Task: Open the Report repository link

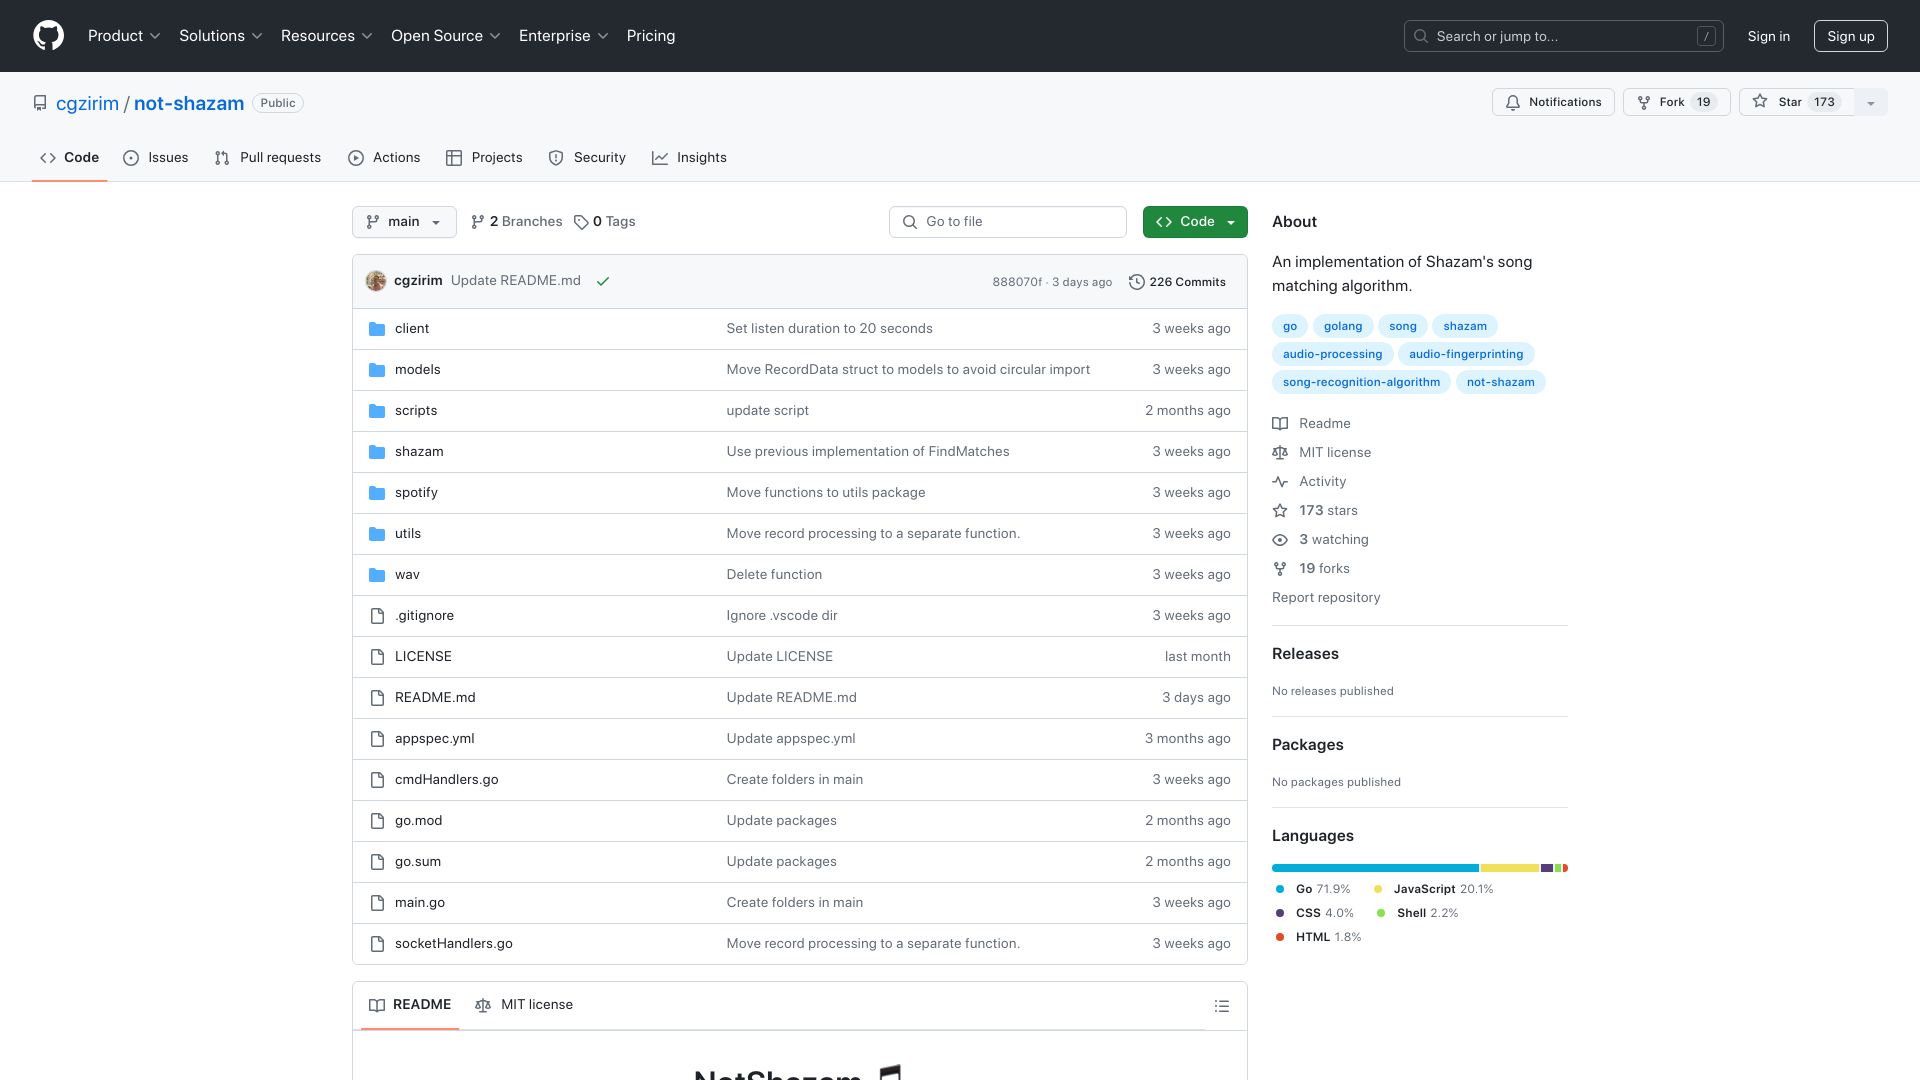Action: click(1326, 598)
